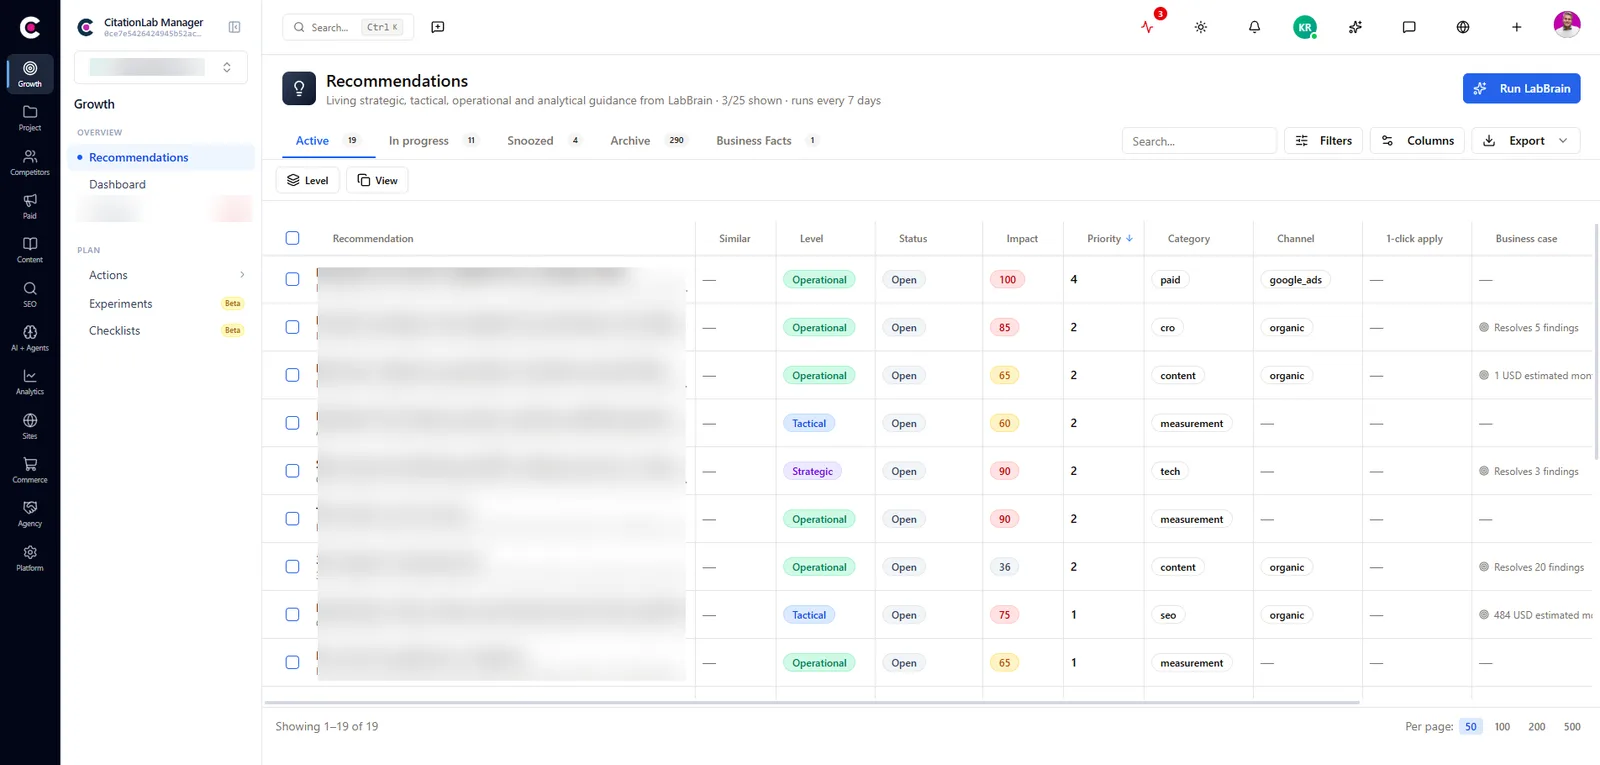Click the Run LabBrain button
The width and height of the screenshot is (1600, 765).
click(1521, 88)
